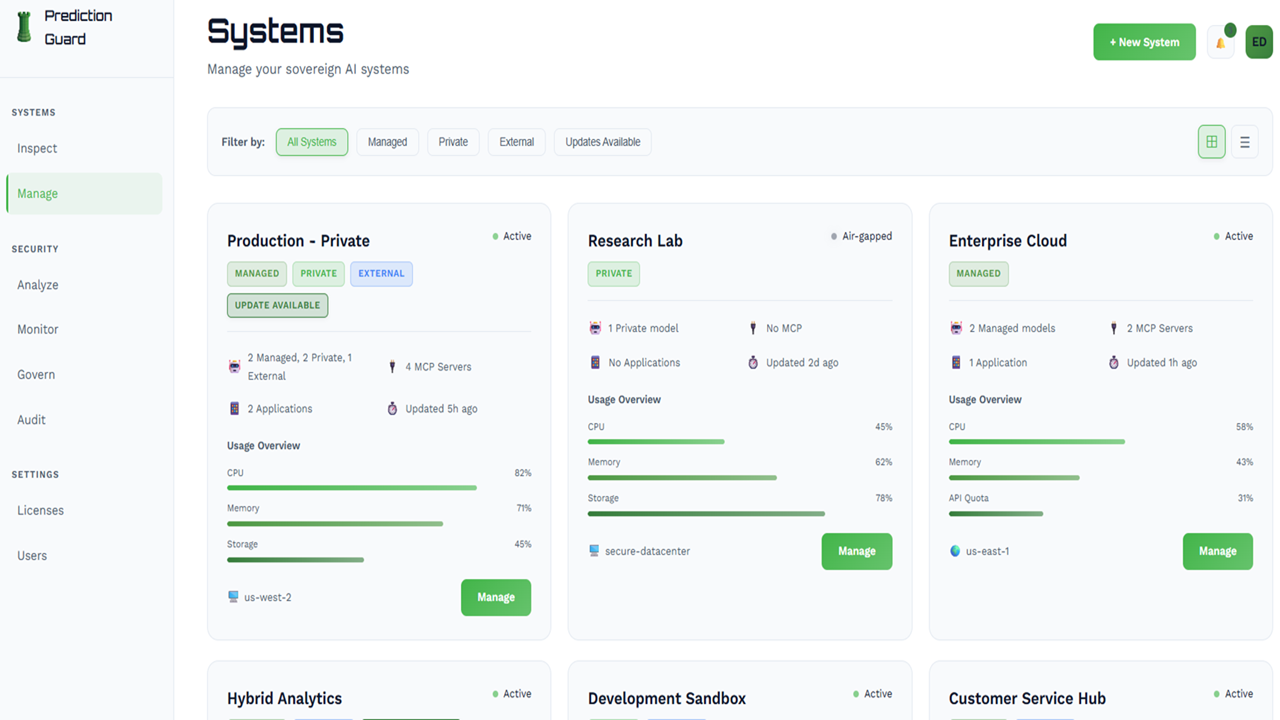Click the Prediction Guard rook logo
Image resolution: width=1280 pixels, height=720 pixels.
[x=24, y=28]
